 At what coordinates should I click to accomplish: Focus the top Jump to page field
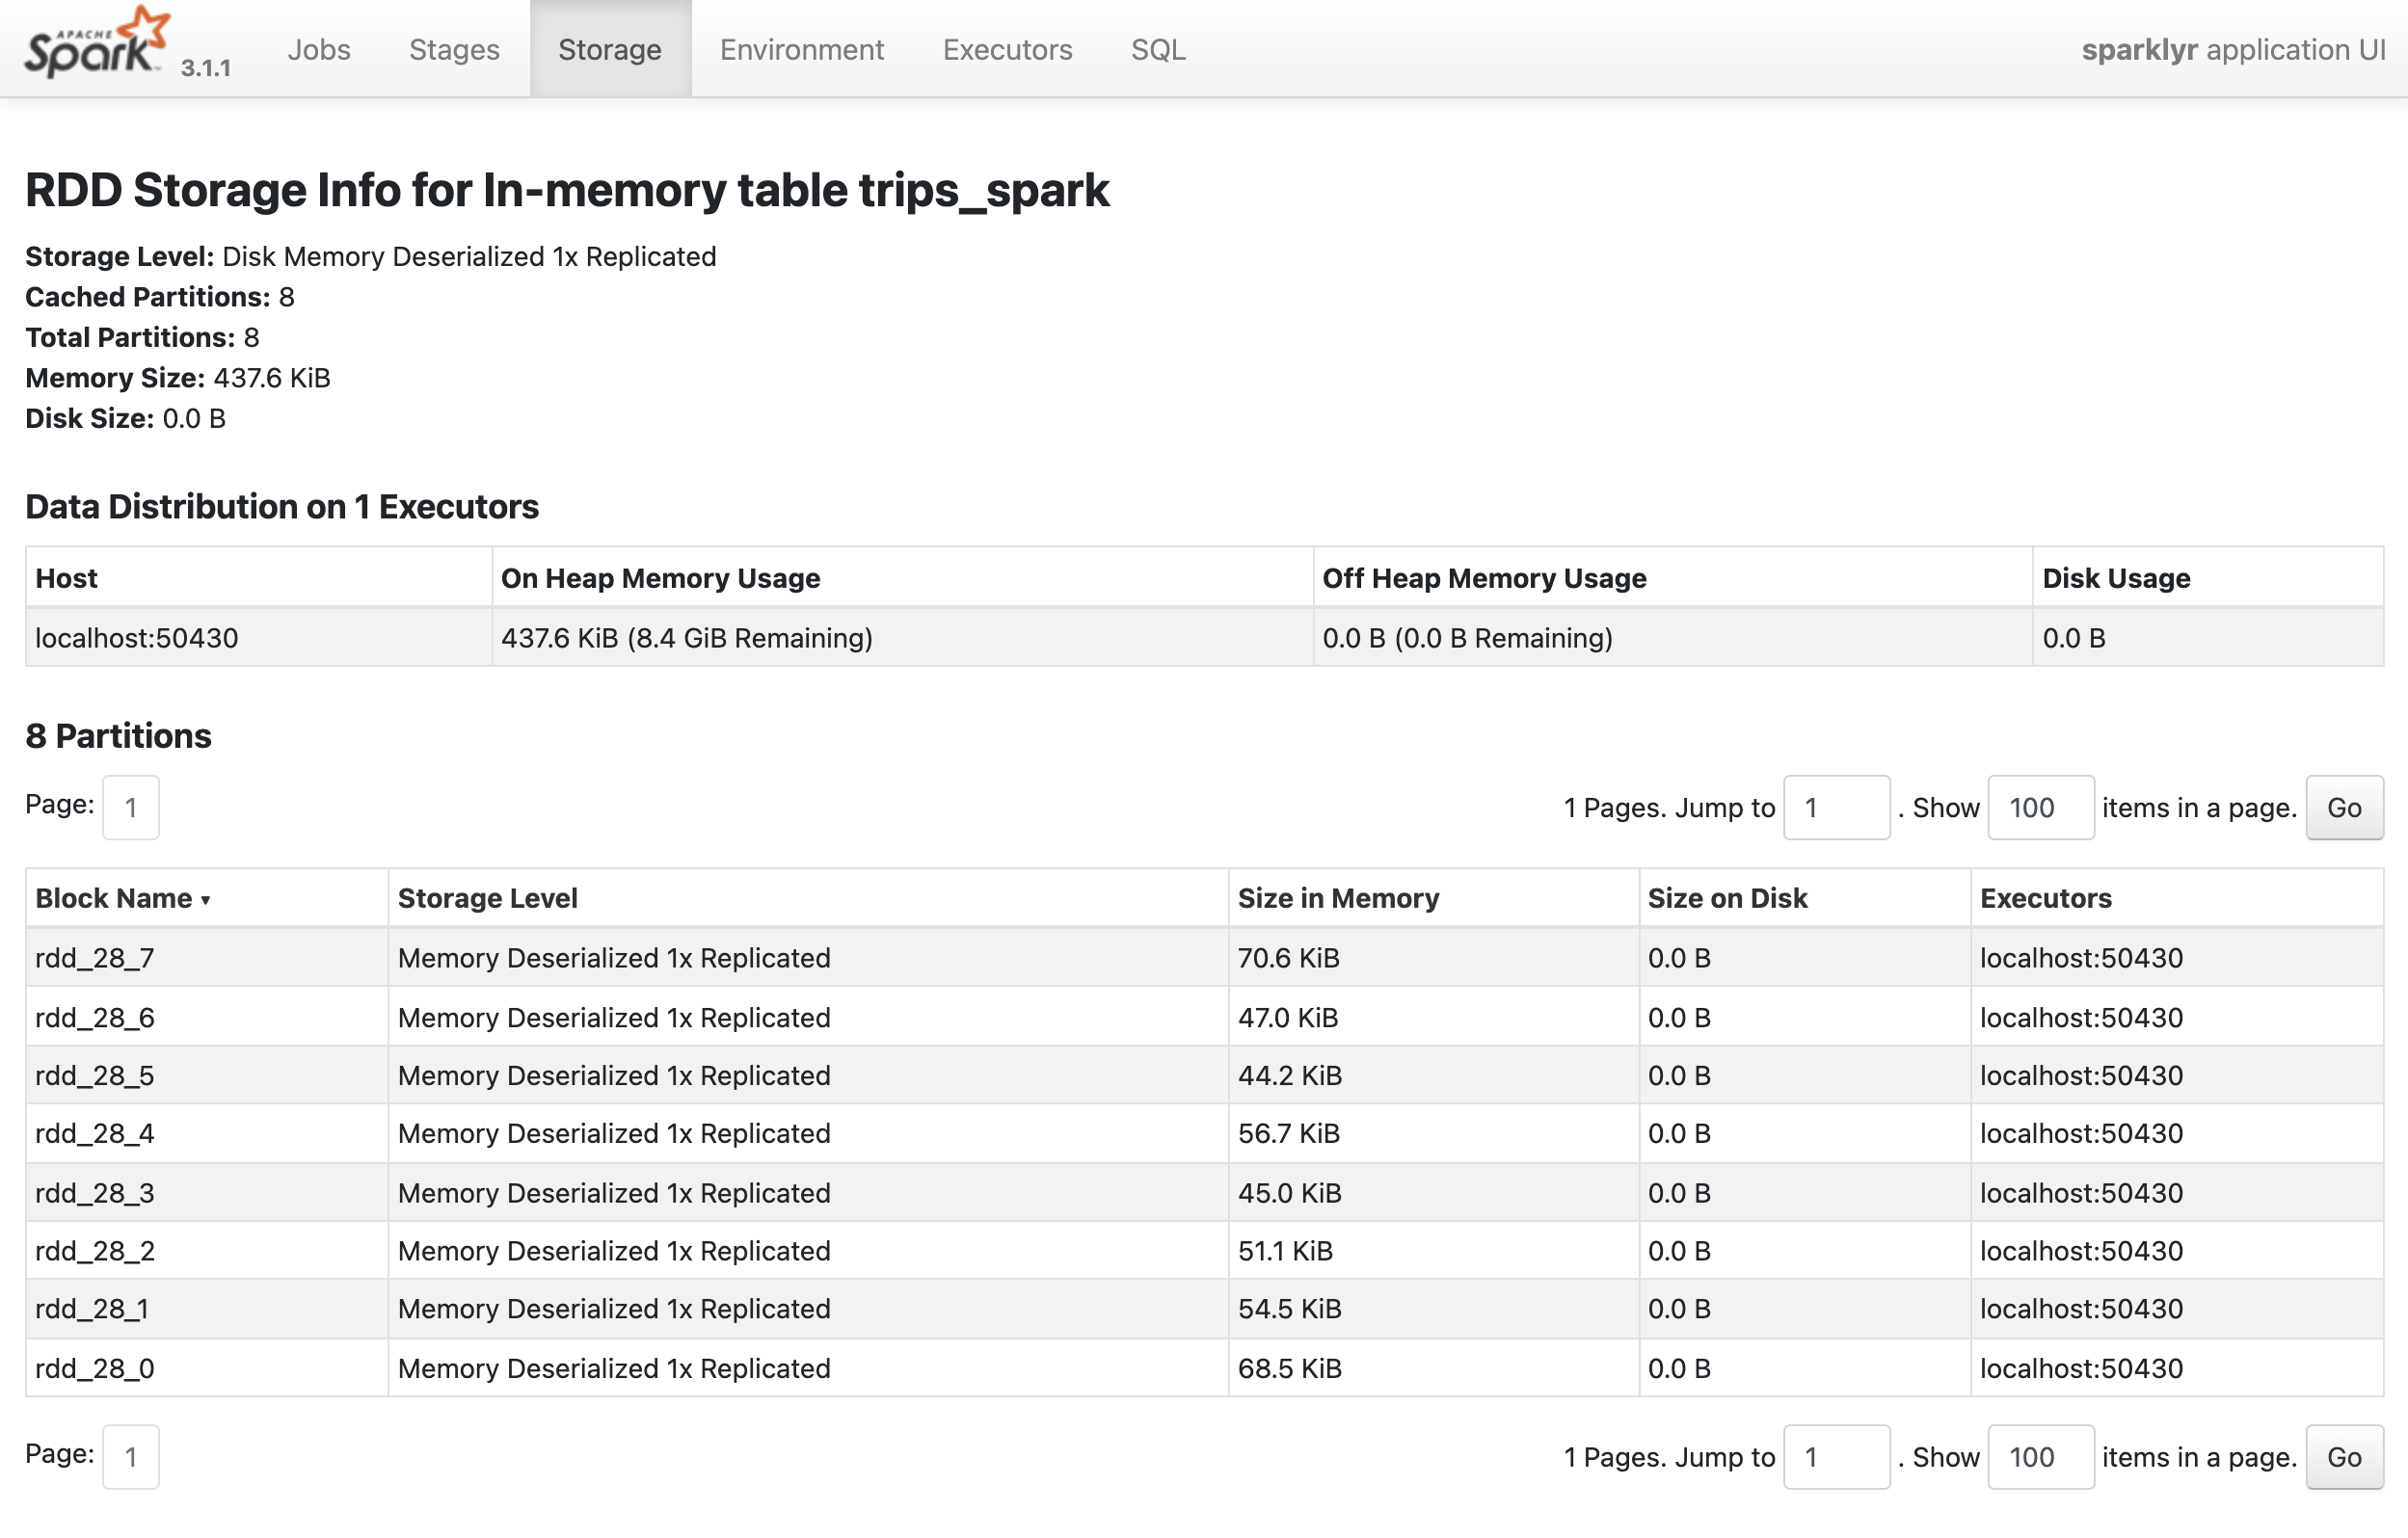[x=1836, y=808]
